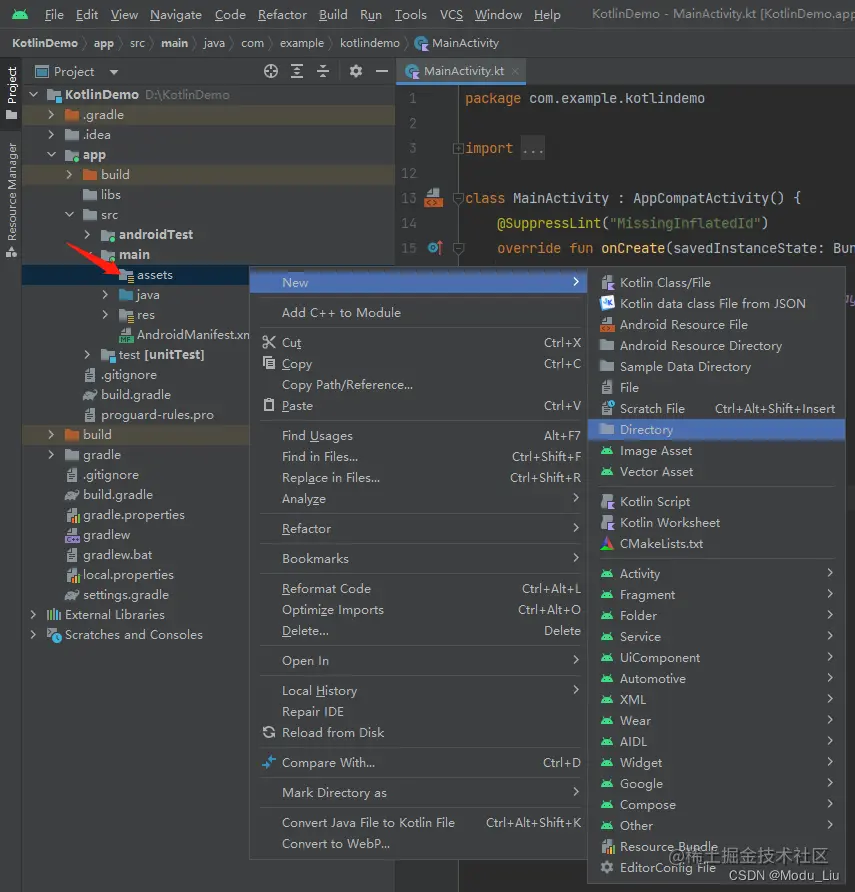Click the related XML file gutter icon line 13
This screenshot has width=855, height=892.
tap(433, 198)
